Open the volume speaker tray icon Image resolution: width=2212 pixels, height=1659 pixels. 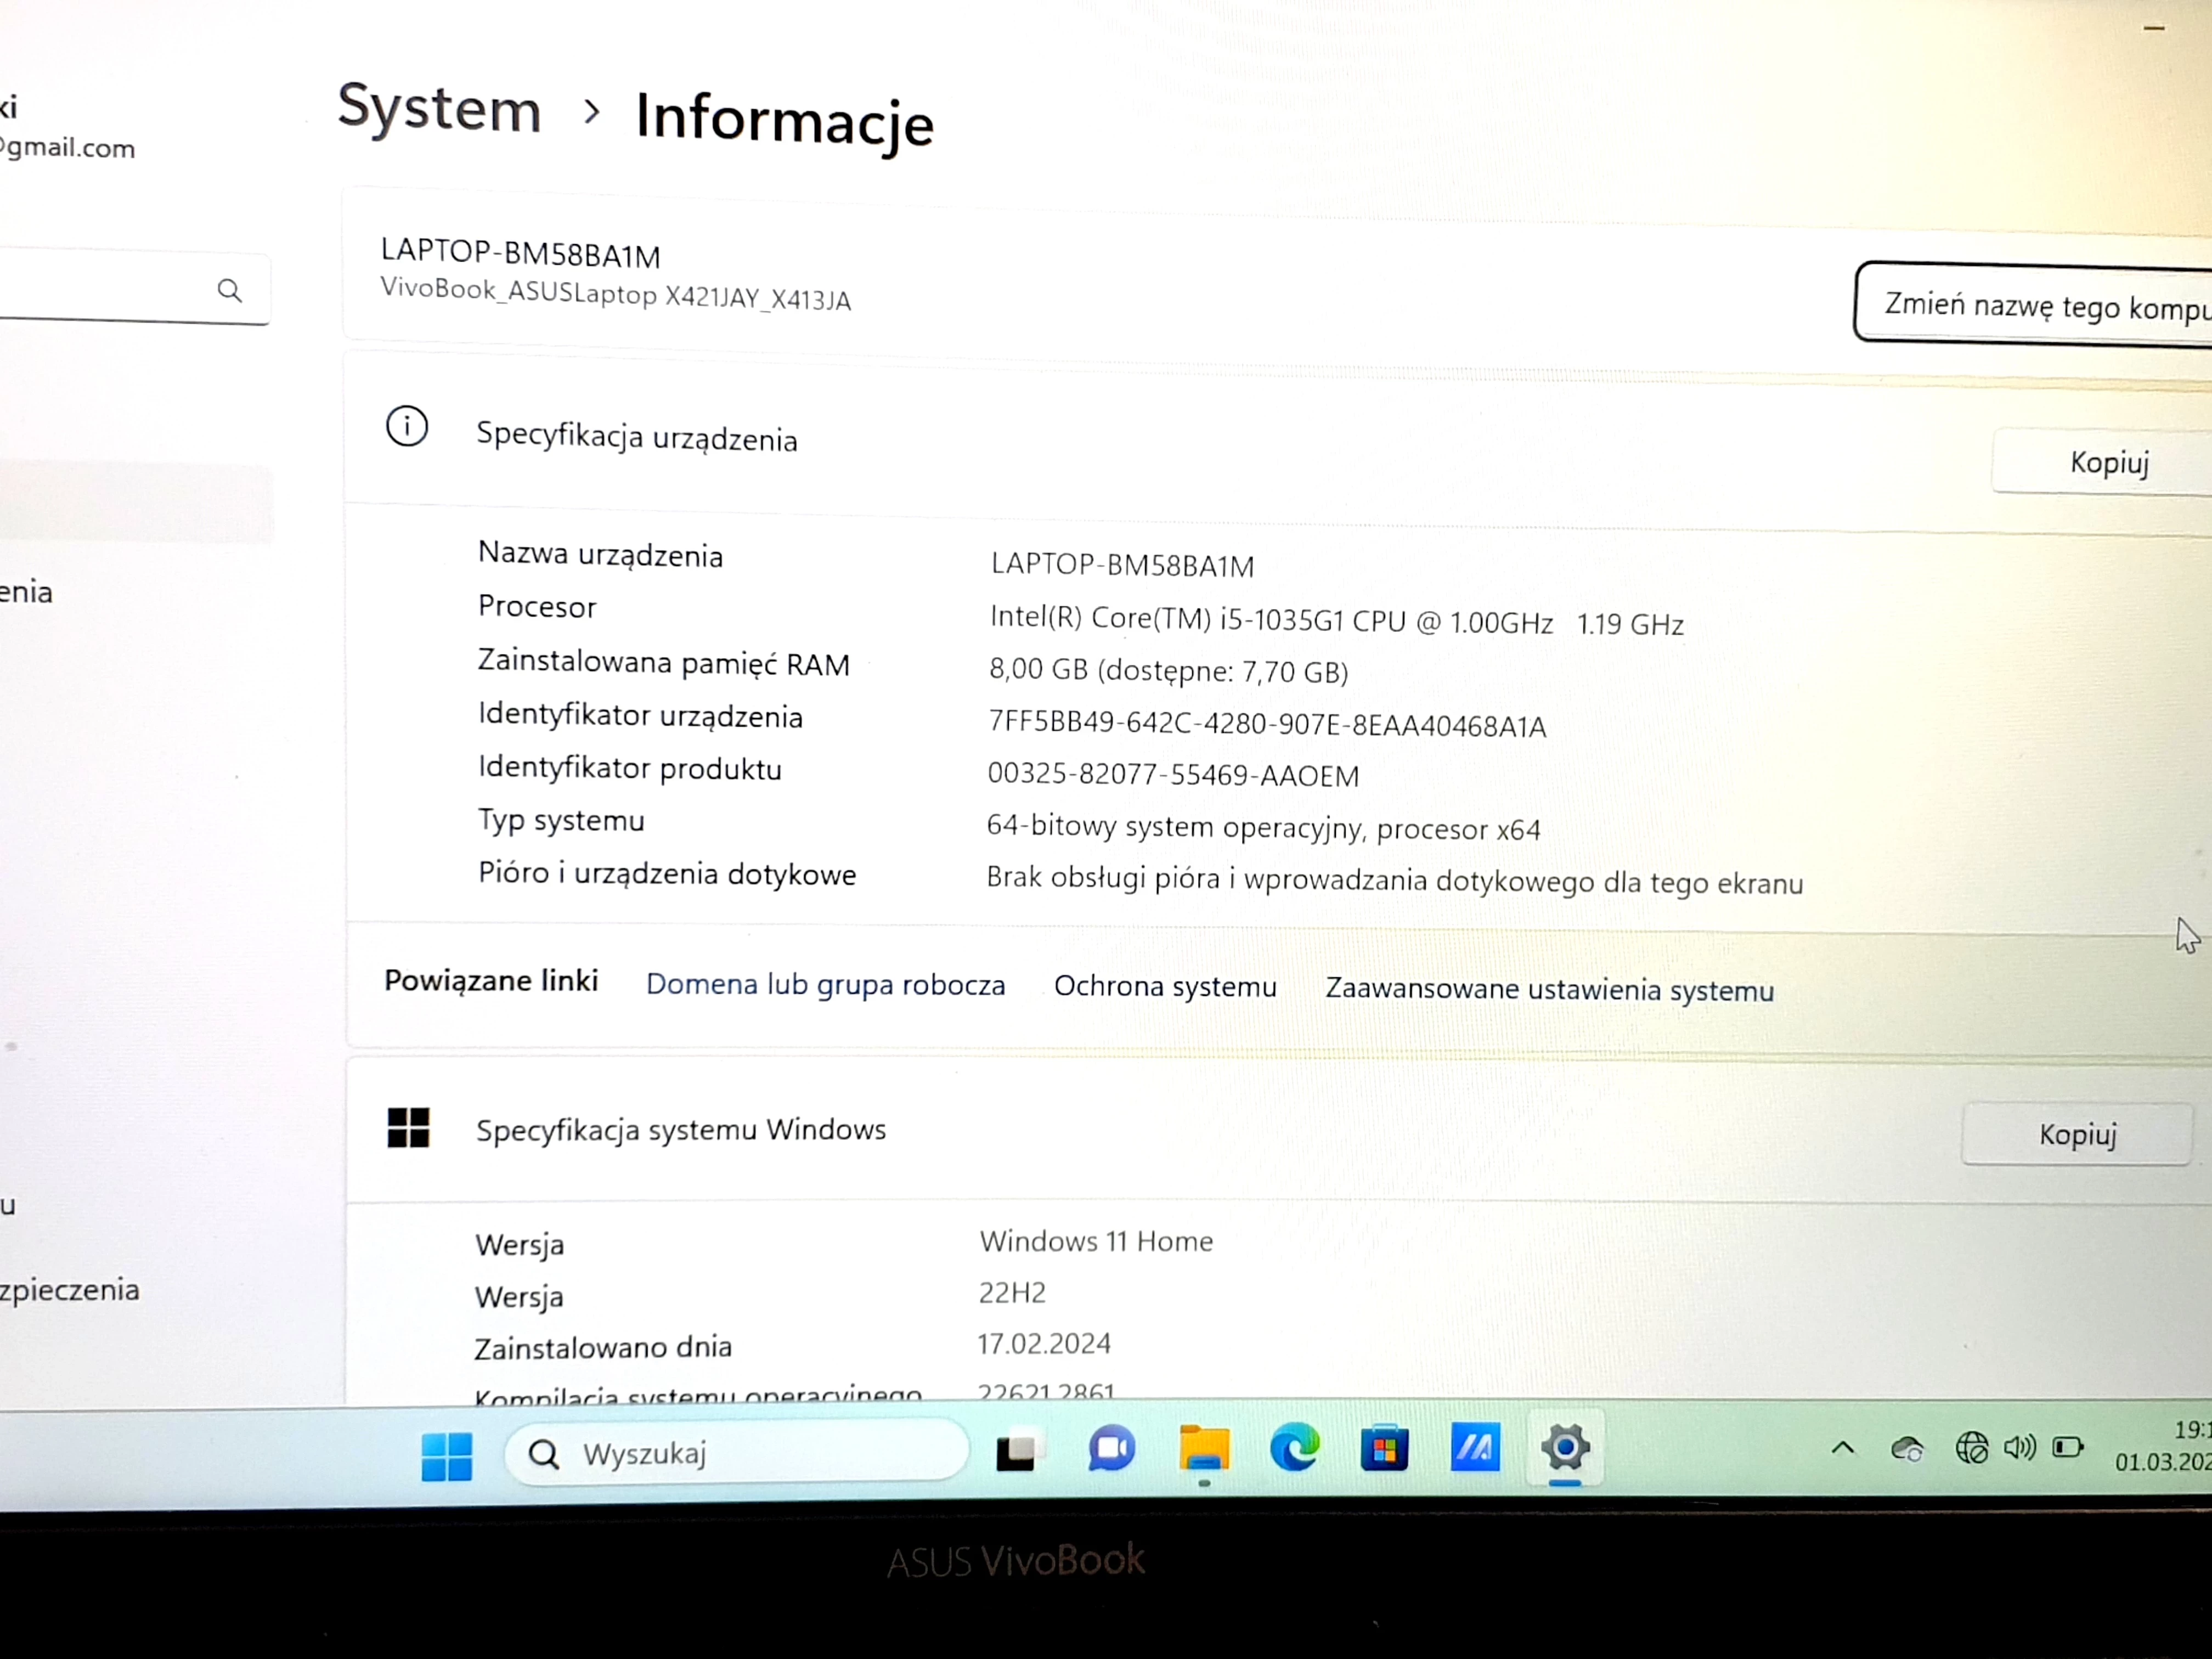pyautogui.click(x=2020, y=1447)
